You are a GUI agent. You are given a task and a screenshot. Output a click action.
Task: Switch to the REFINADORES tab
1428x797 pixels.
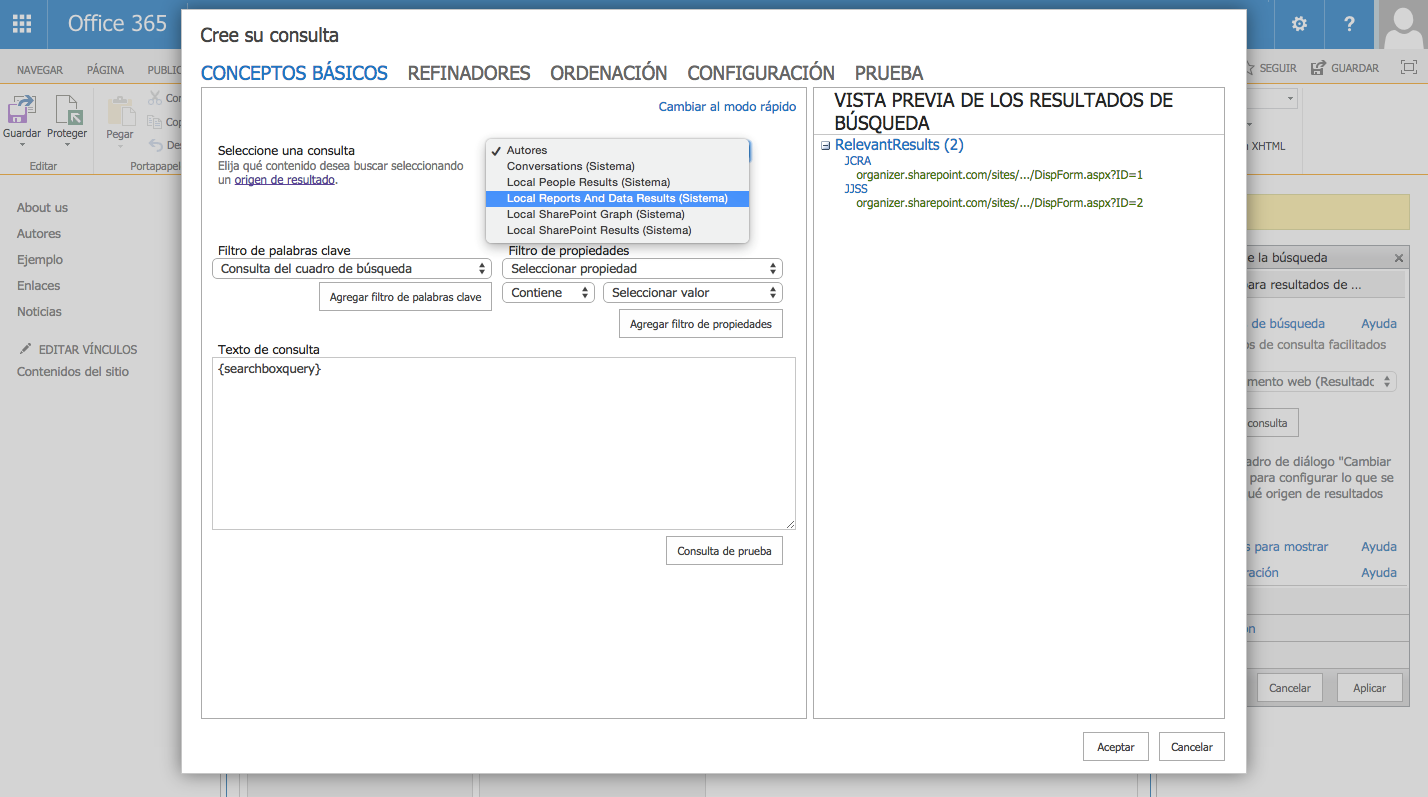pyautogui.click(x=468, y=72)
